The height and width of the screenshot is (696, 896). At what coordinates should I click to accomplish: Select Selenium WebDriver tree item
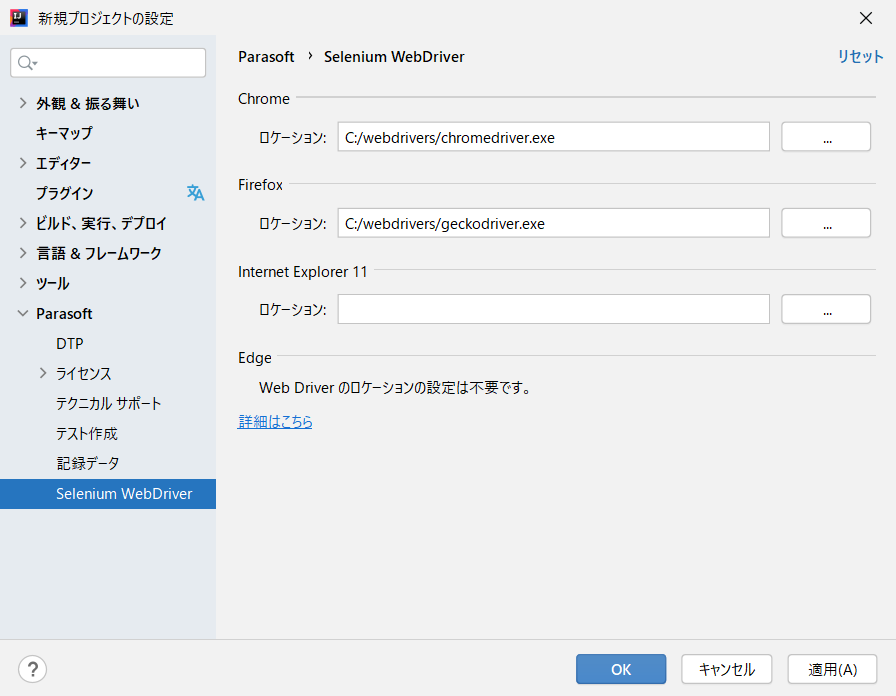click(x=108, y=494)
